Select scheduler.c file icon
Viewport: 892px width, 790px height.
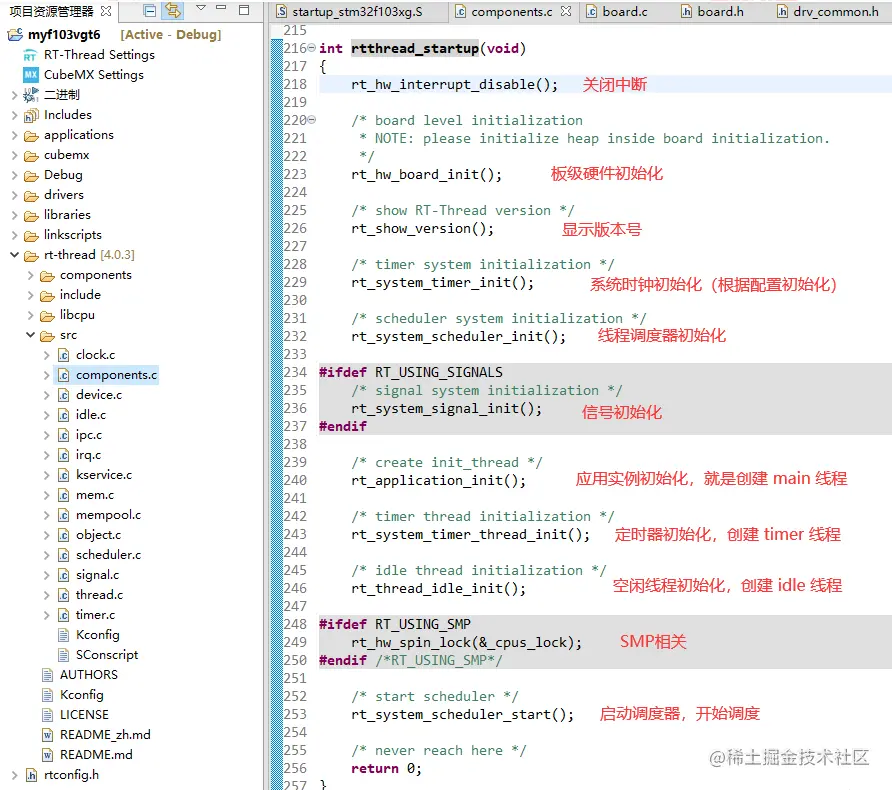(64, 555)
